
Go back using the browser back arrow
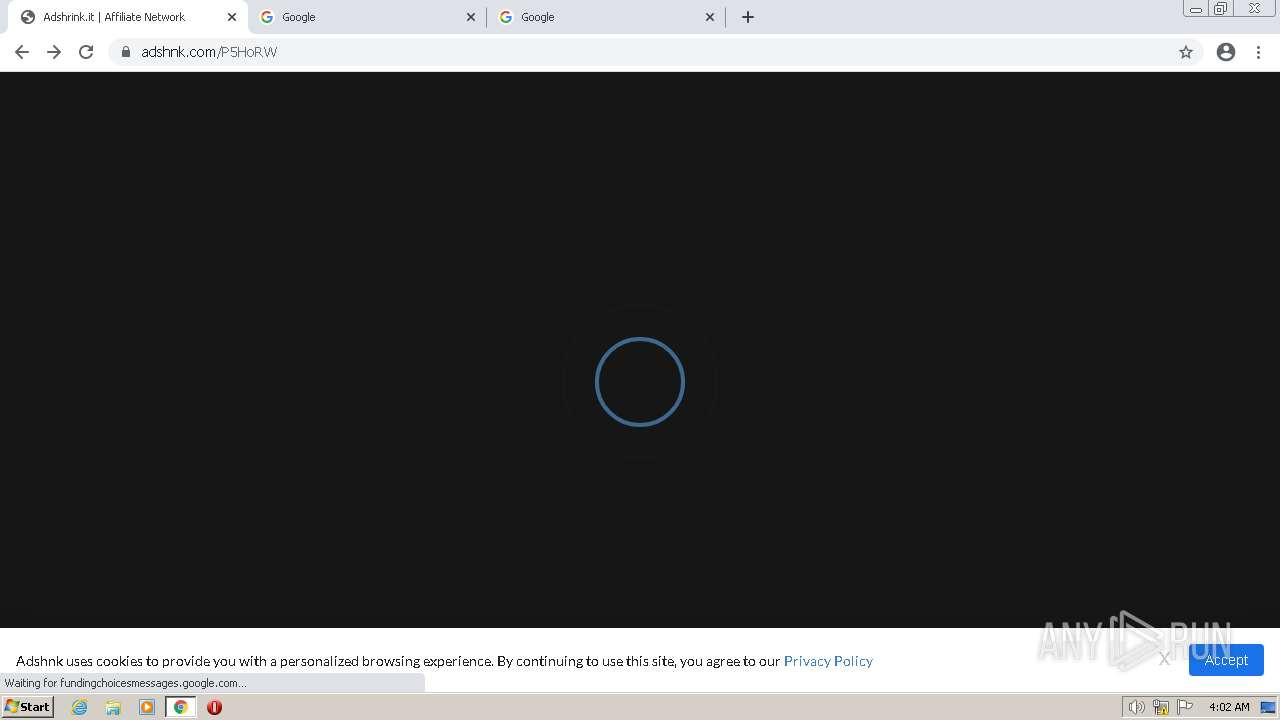tap(22, 52)
